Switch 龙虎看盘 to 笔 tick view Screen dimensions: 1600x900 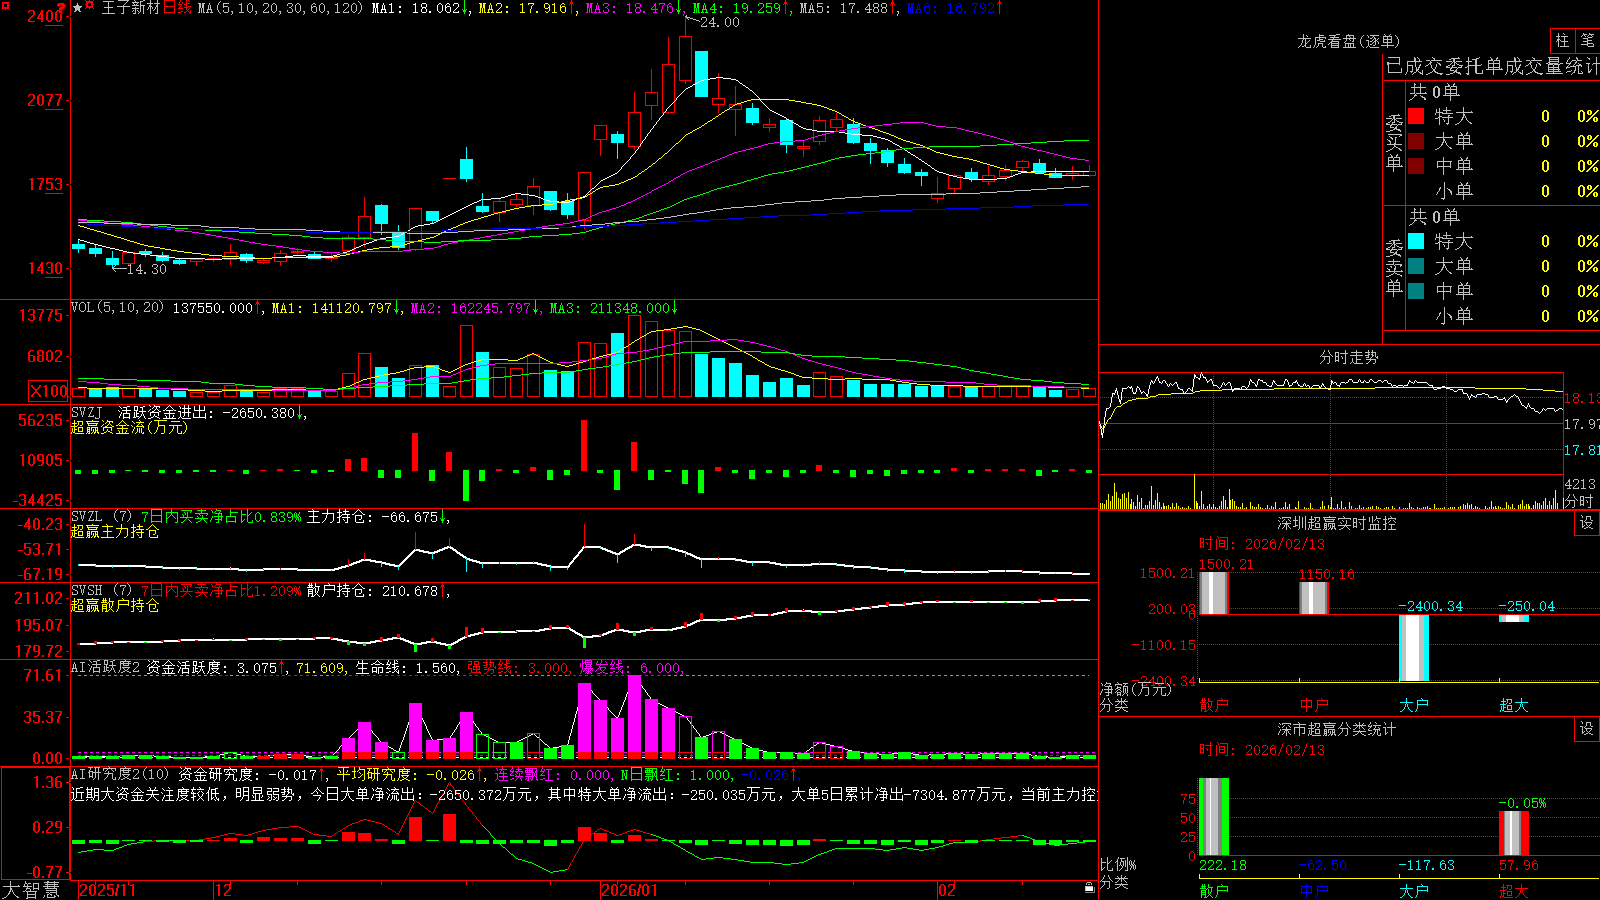[x=1588, y=41]
